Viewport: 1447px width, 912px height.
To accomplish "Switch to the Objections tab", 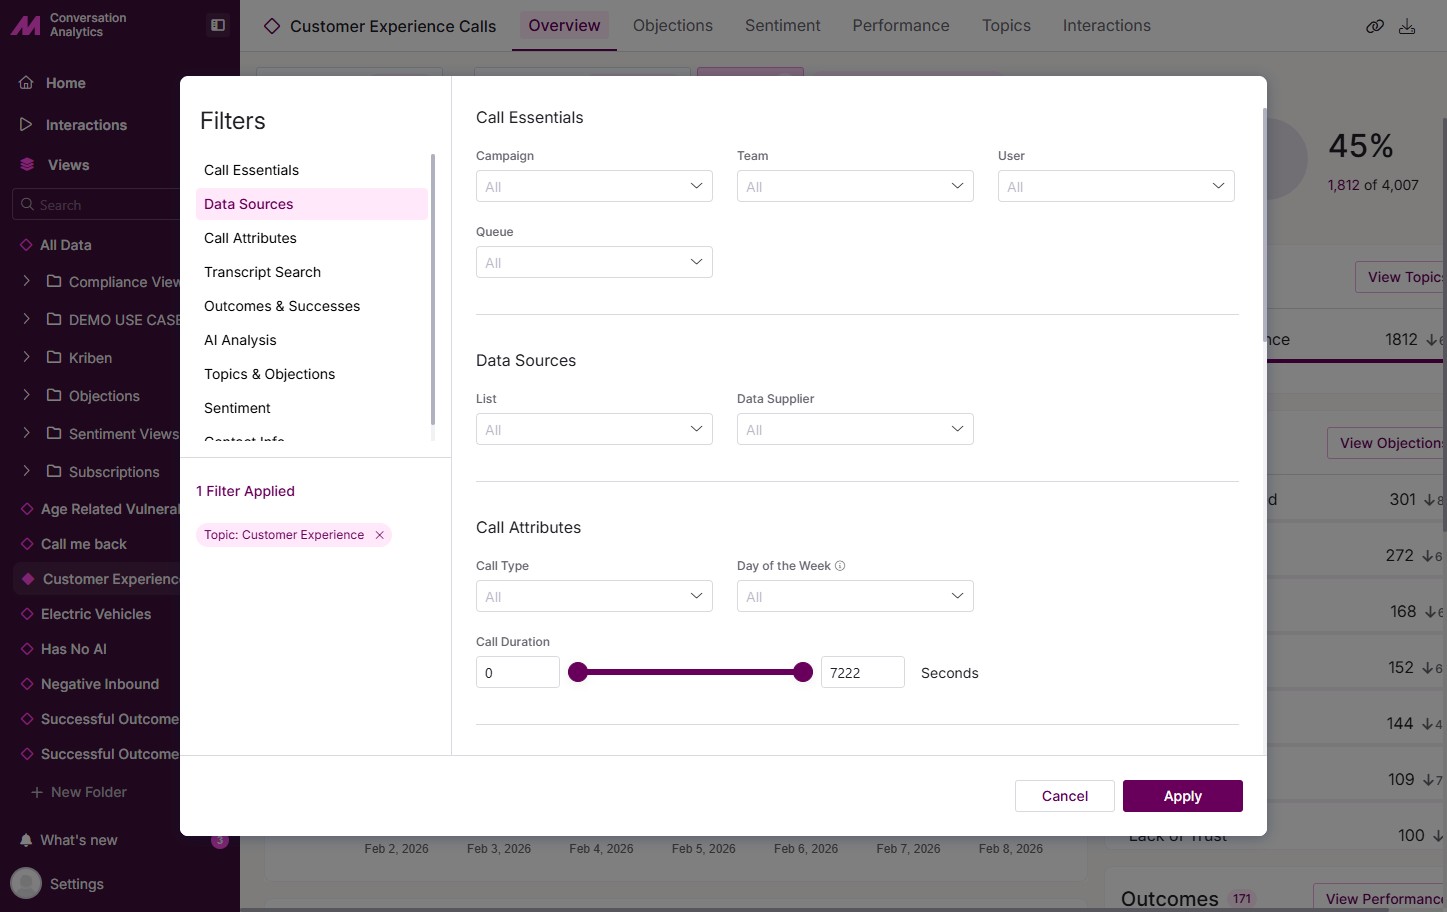I will [673, 26].
